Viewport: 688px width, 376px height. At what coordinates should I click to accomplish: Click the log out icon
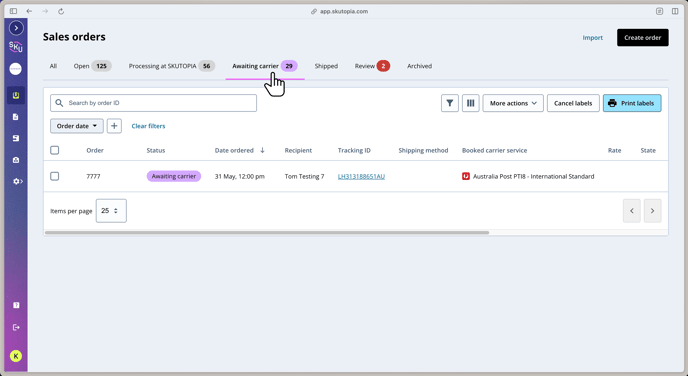click(16, 327)
